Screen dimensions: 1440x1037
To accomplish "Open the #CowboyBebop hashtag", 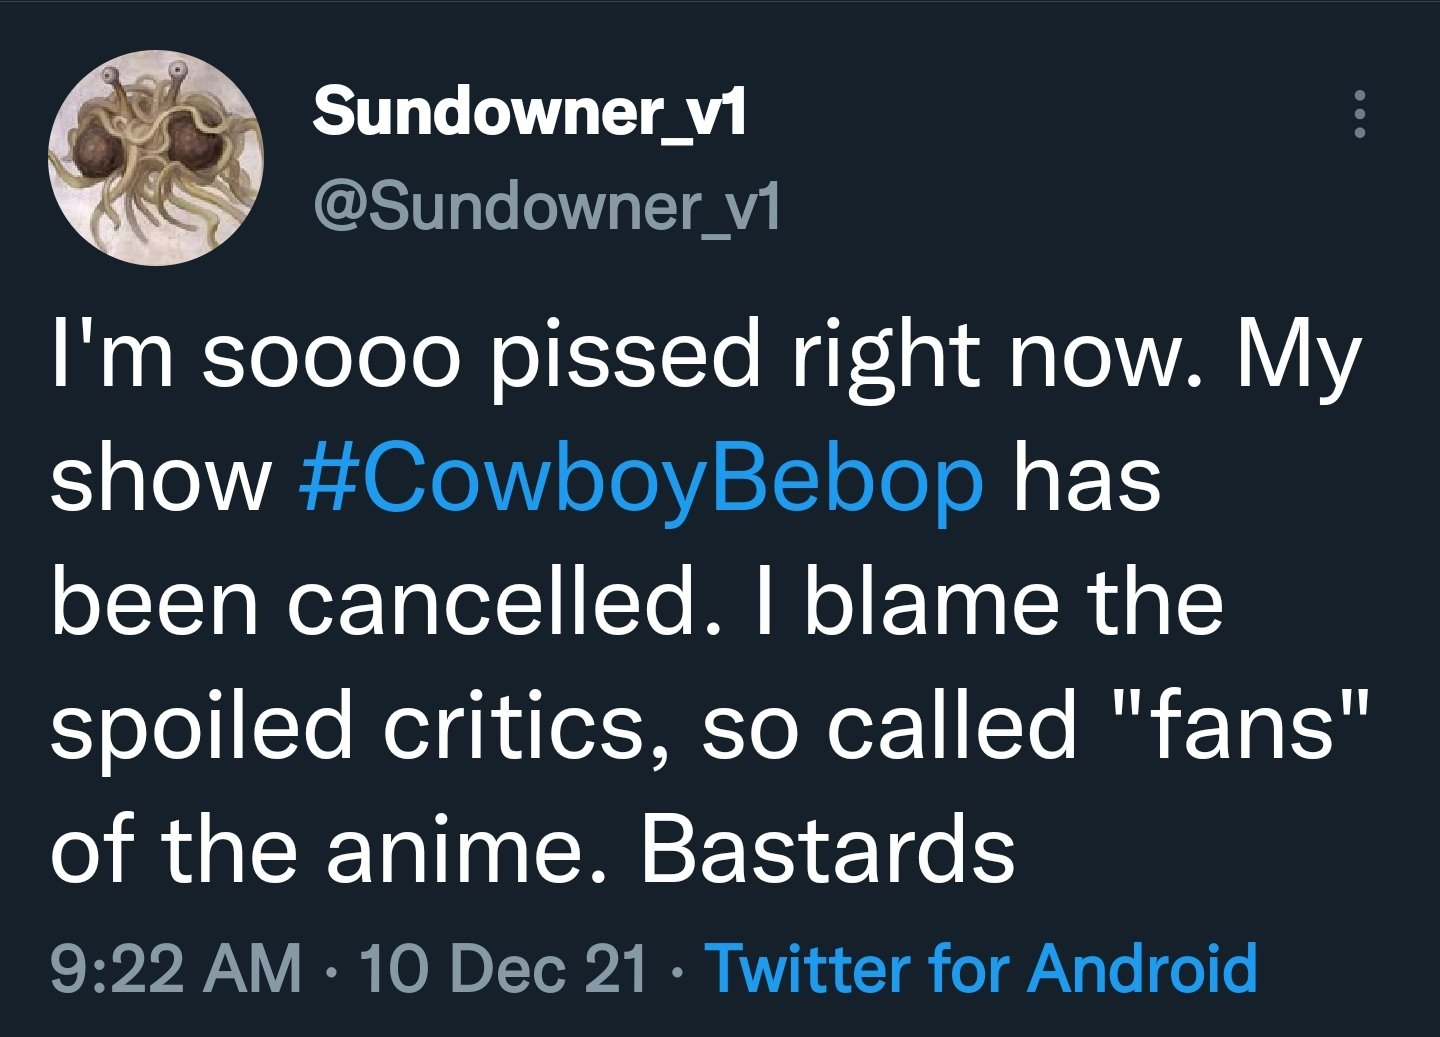I will pos(642,479).
